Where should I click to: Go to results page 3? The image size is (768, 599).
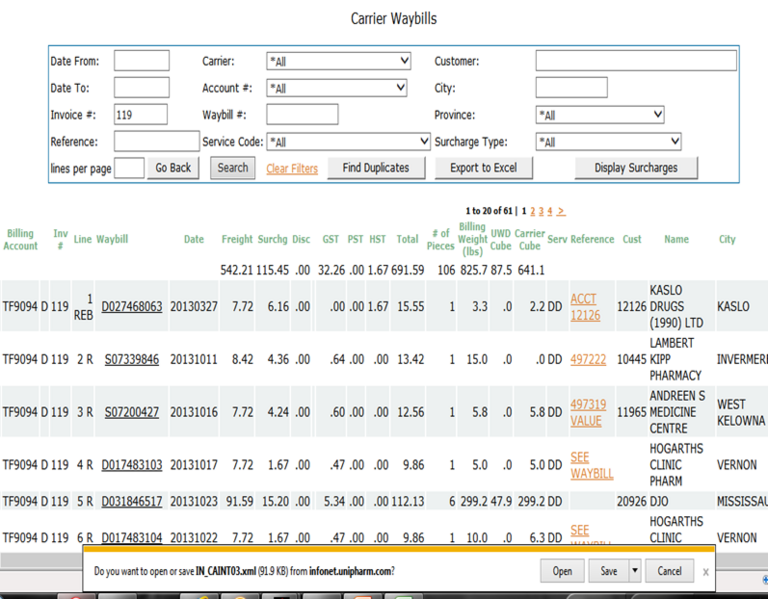click(x=541, y=211)
